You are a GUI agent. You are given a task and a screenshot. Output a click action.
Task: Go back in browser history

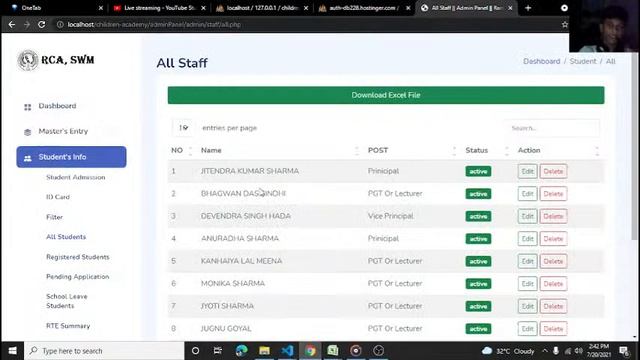(x=12, y=24)
